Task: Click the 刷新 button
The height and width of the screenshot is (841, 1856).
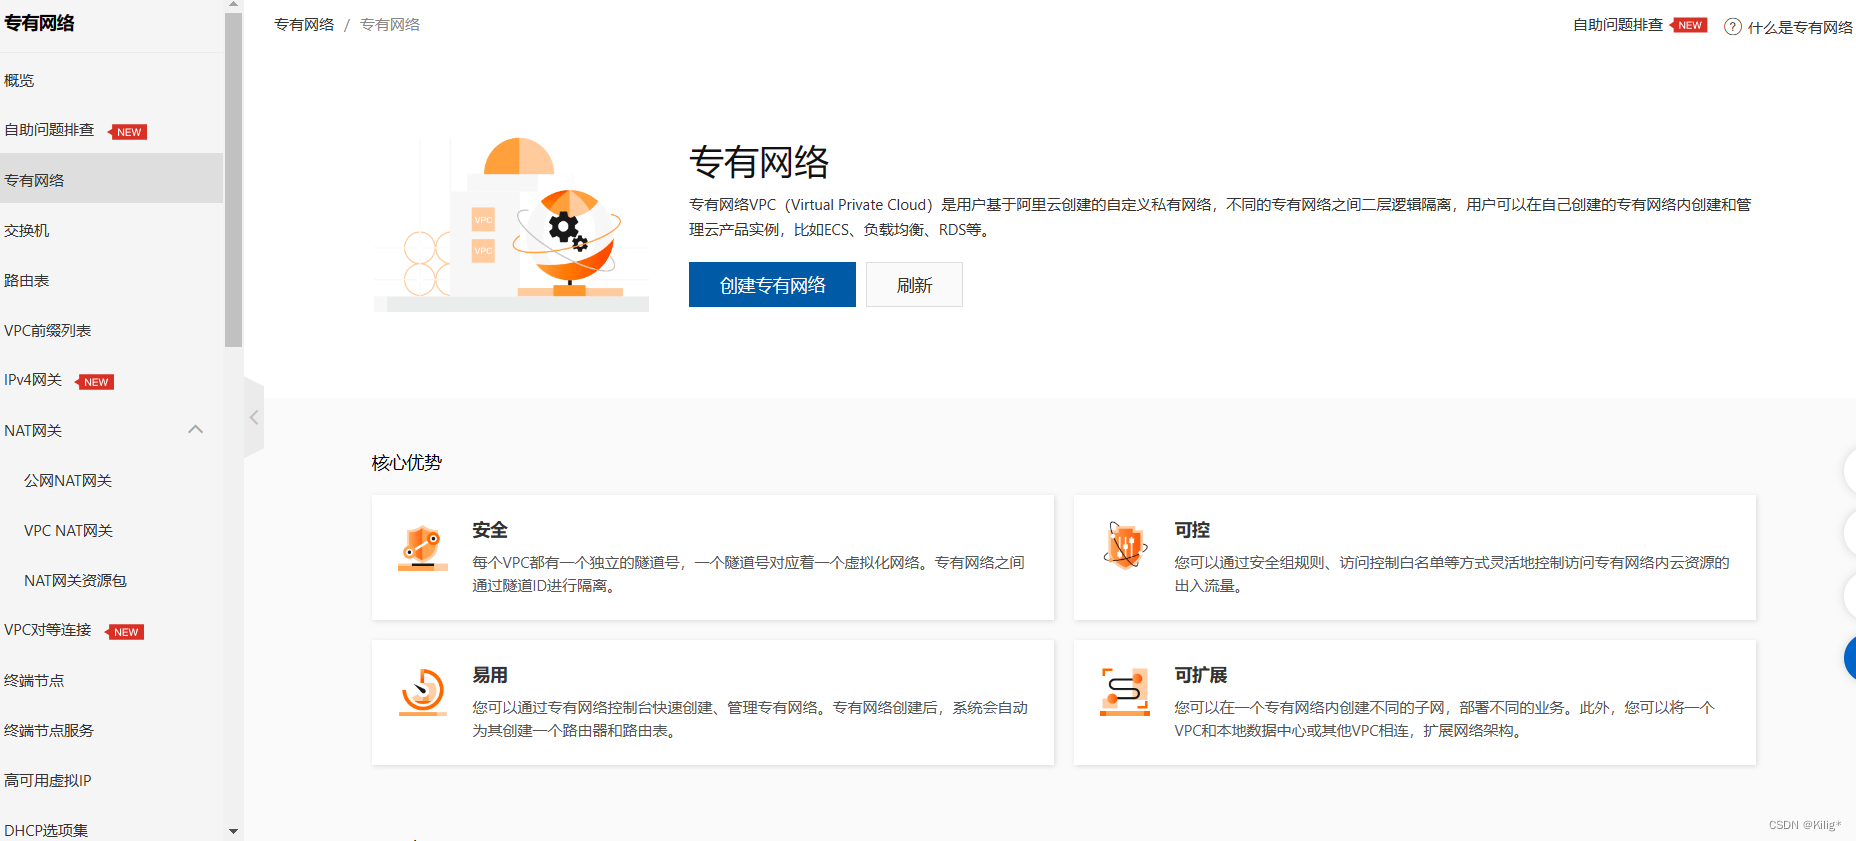Action: click(x=914, y=285)
